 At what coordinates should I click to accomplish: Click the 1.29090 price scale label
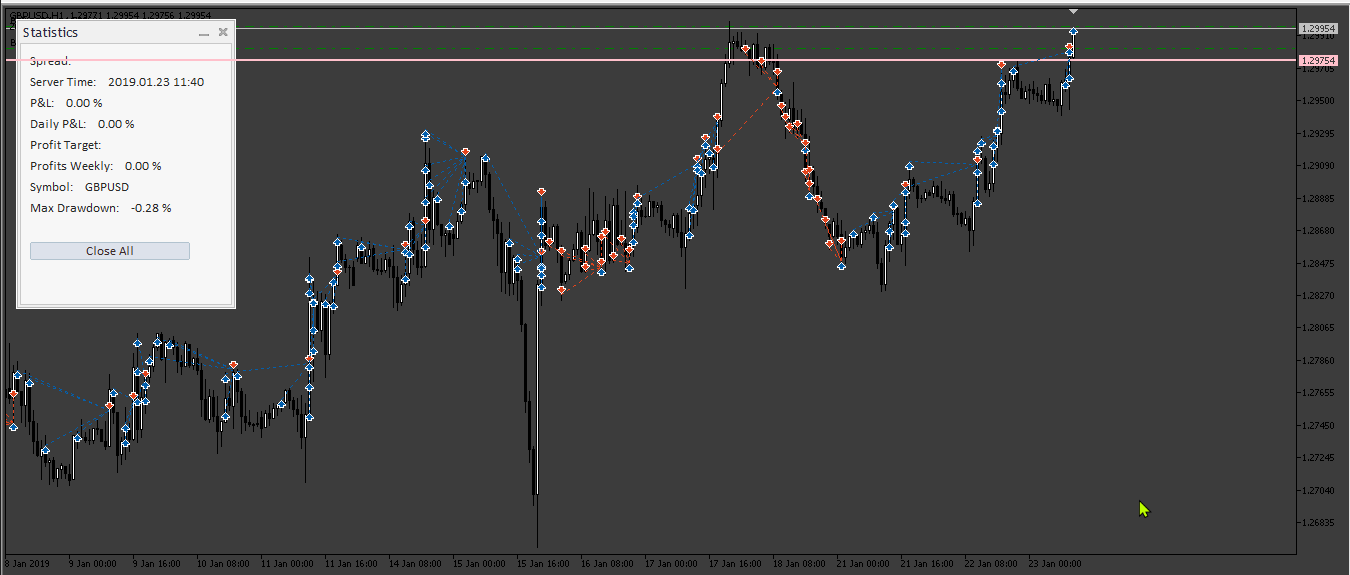coord(1319,166)
